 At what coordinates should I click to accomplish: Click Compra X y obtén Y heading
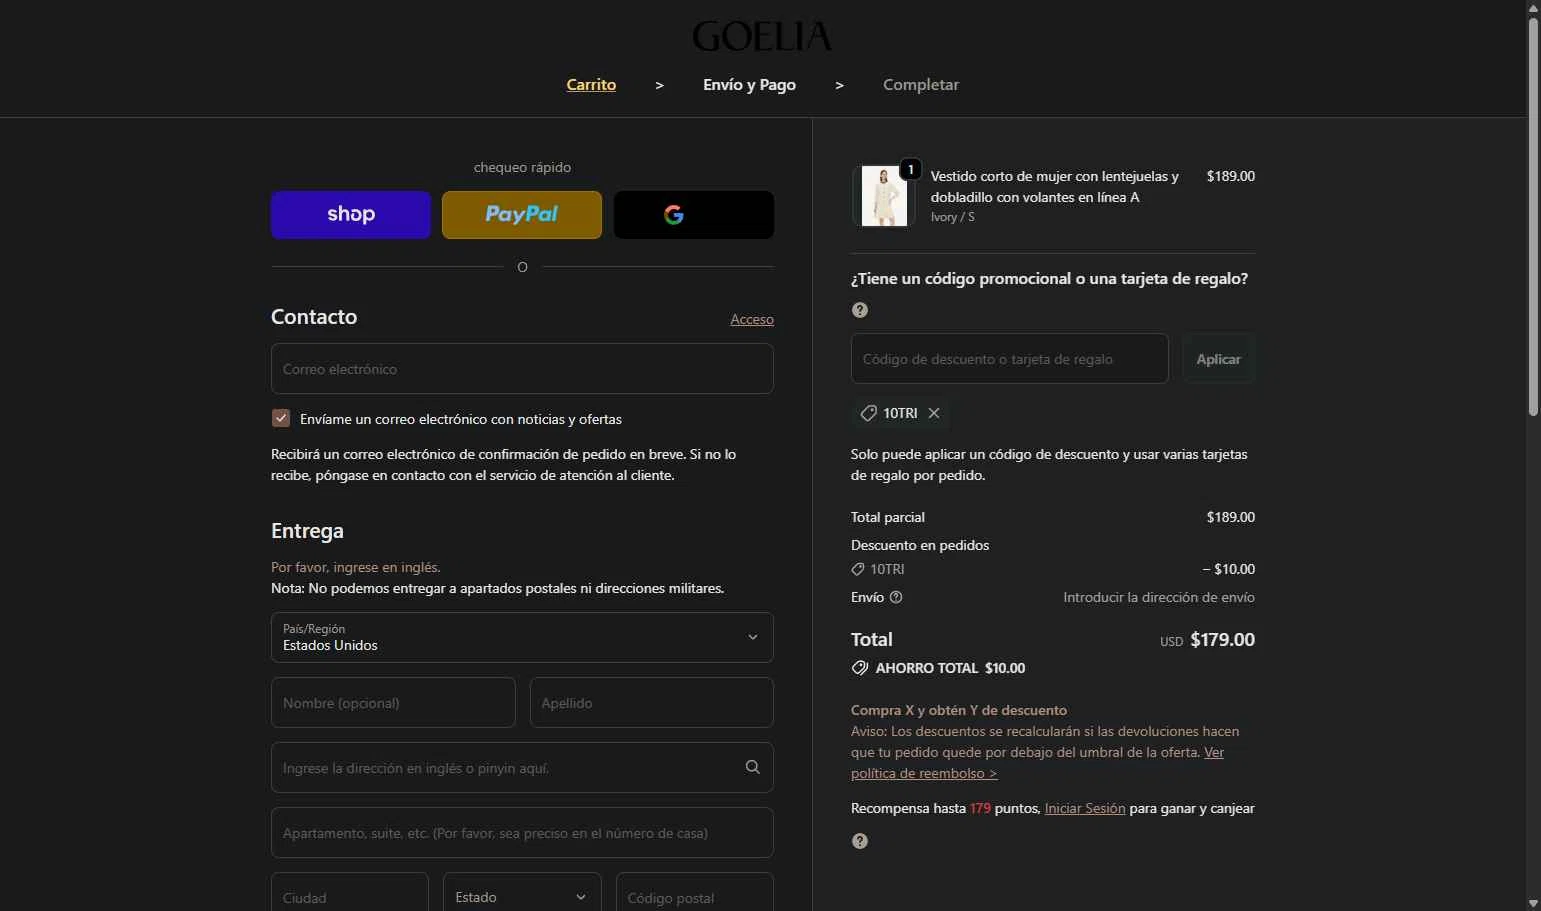(x=959, y=710)
